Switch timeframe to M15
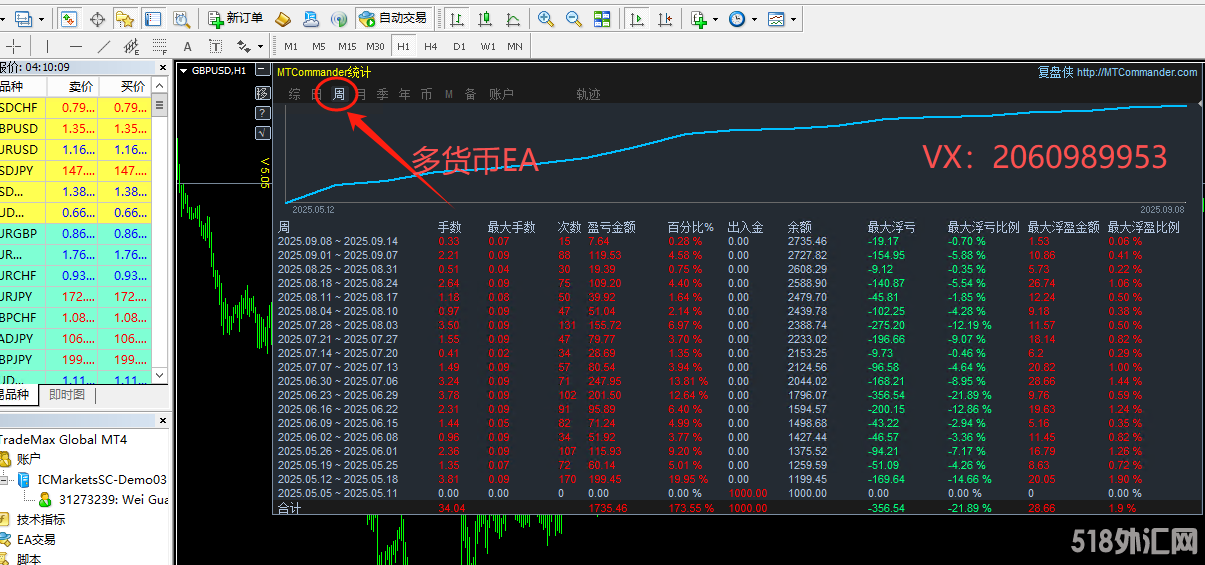The height and width of the screenshot is (565, 1205). (347, 46)
